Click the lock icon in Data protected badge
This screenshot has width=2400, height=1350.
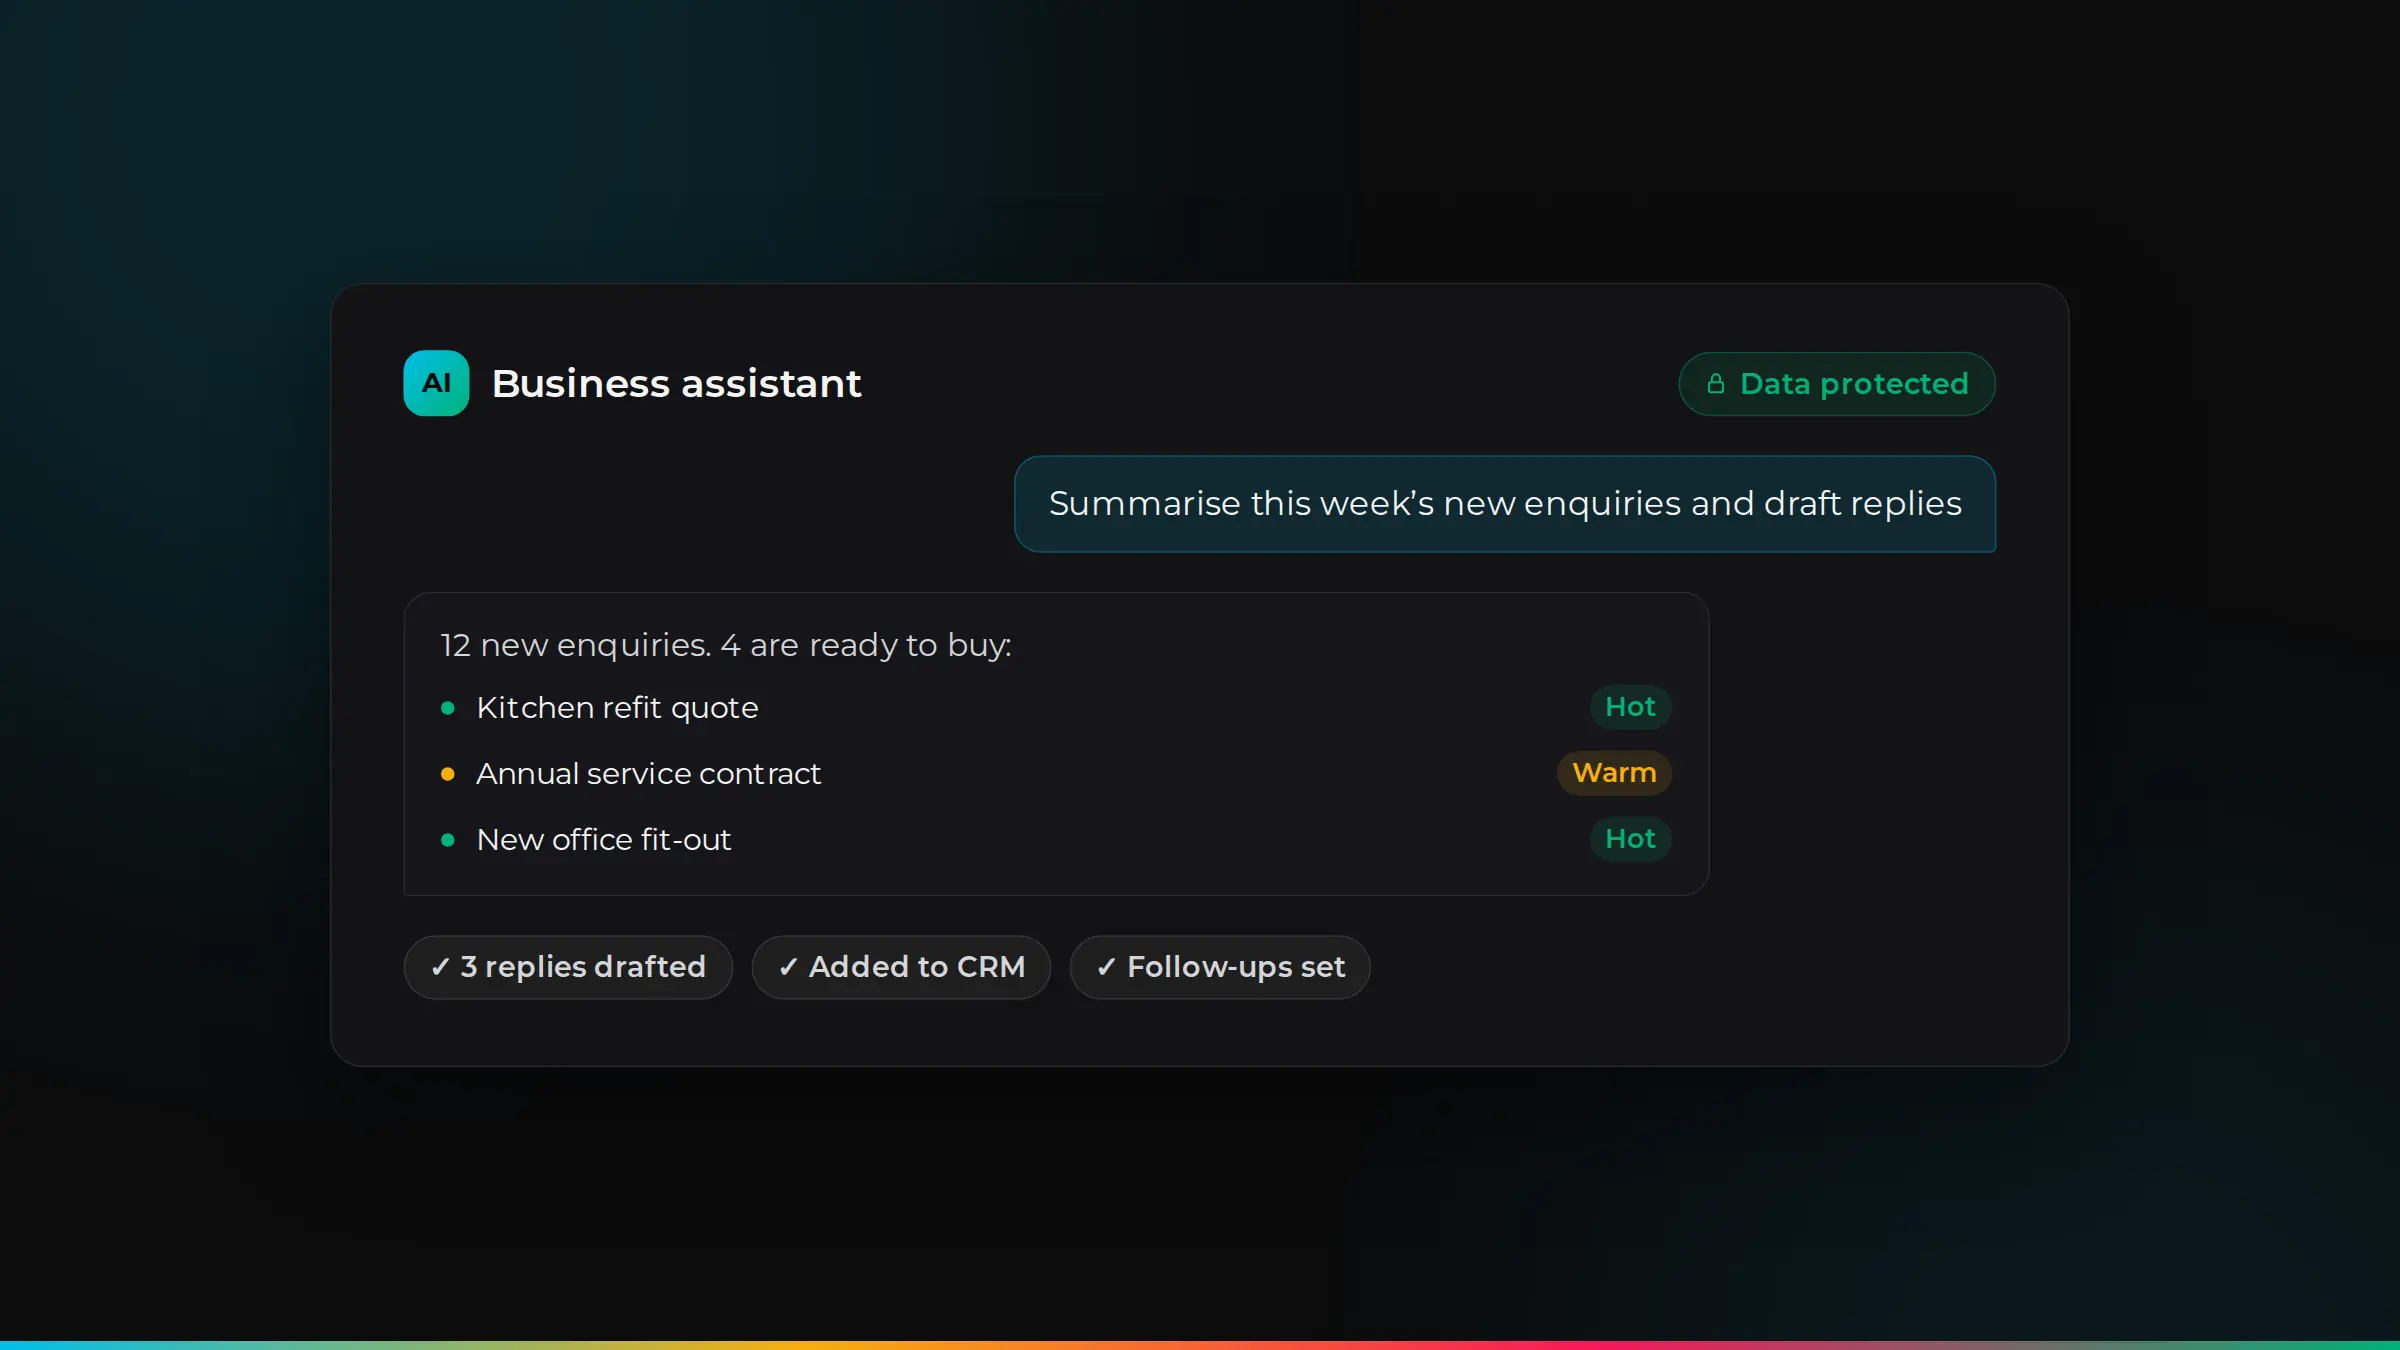point(1716,384)
